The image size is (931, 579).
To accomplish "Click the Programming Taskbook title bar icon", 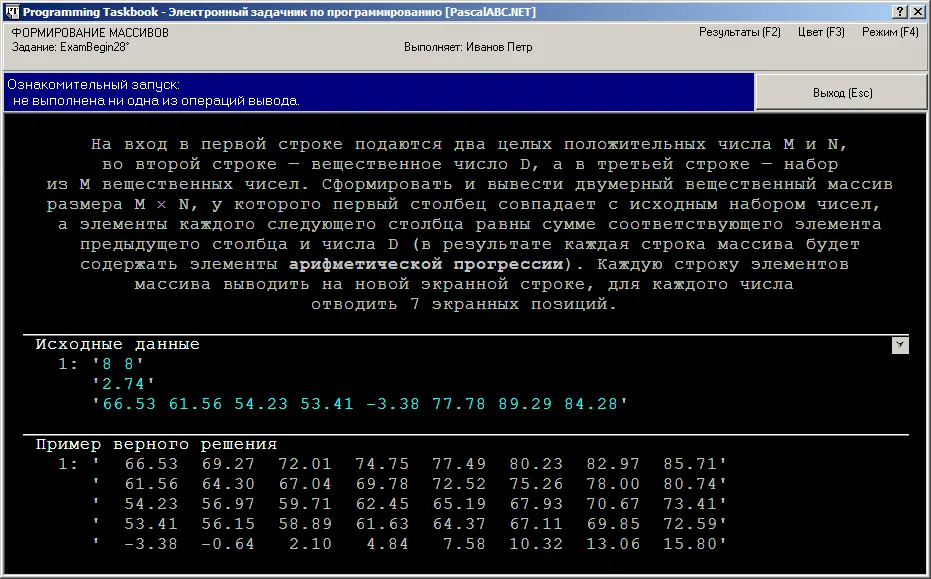I will click(x=11, y=10).
